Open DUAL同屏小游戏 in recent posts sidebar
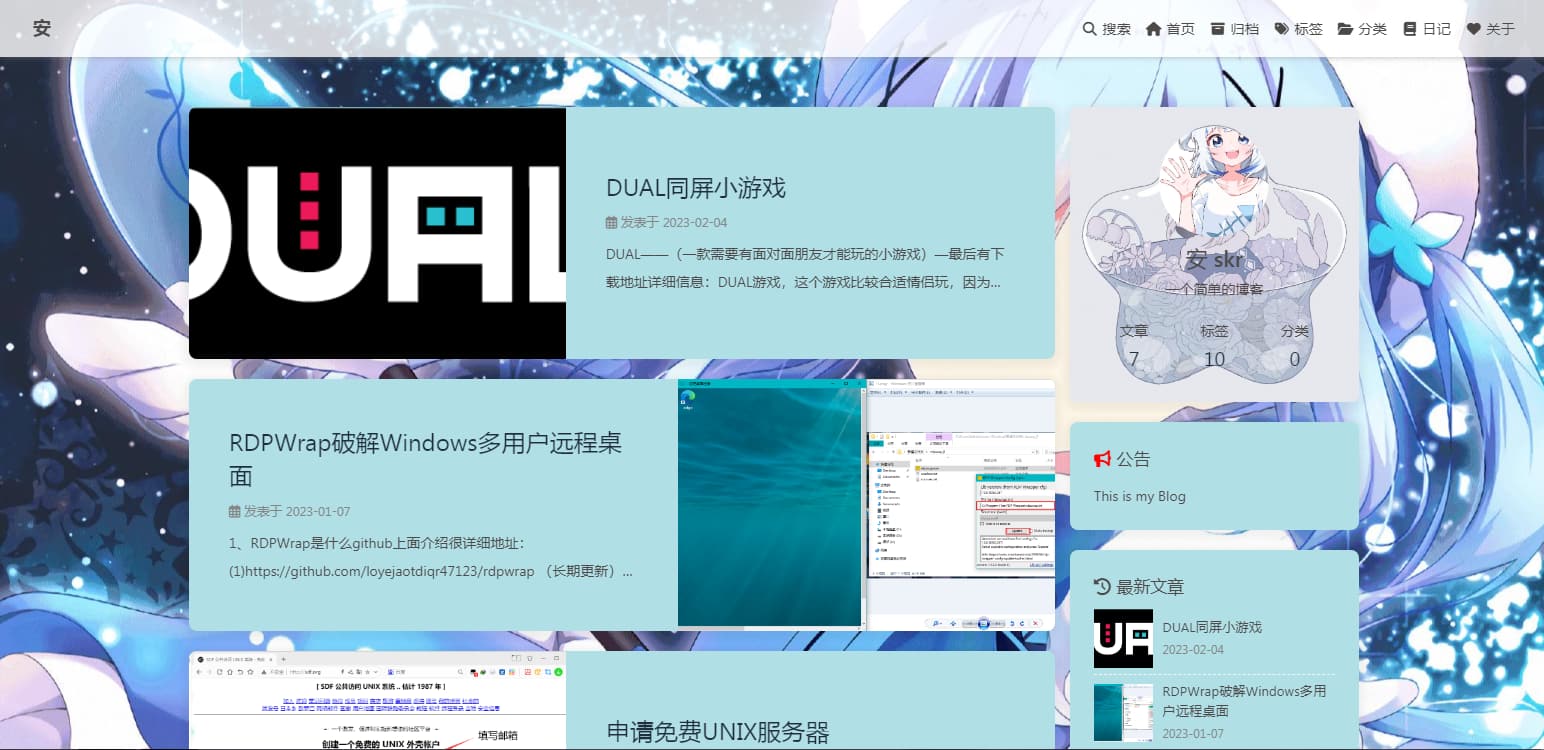This screenshot has height=750, width=1544. click(x=1212, y=627)
